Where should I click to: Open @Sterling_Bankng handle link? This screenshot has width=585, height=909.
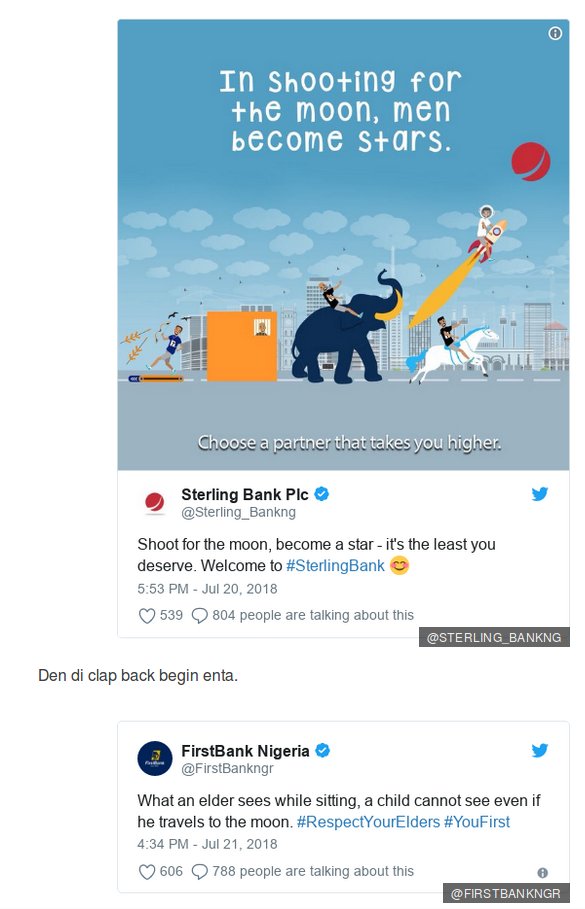point(239,512)
